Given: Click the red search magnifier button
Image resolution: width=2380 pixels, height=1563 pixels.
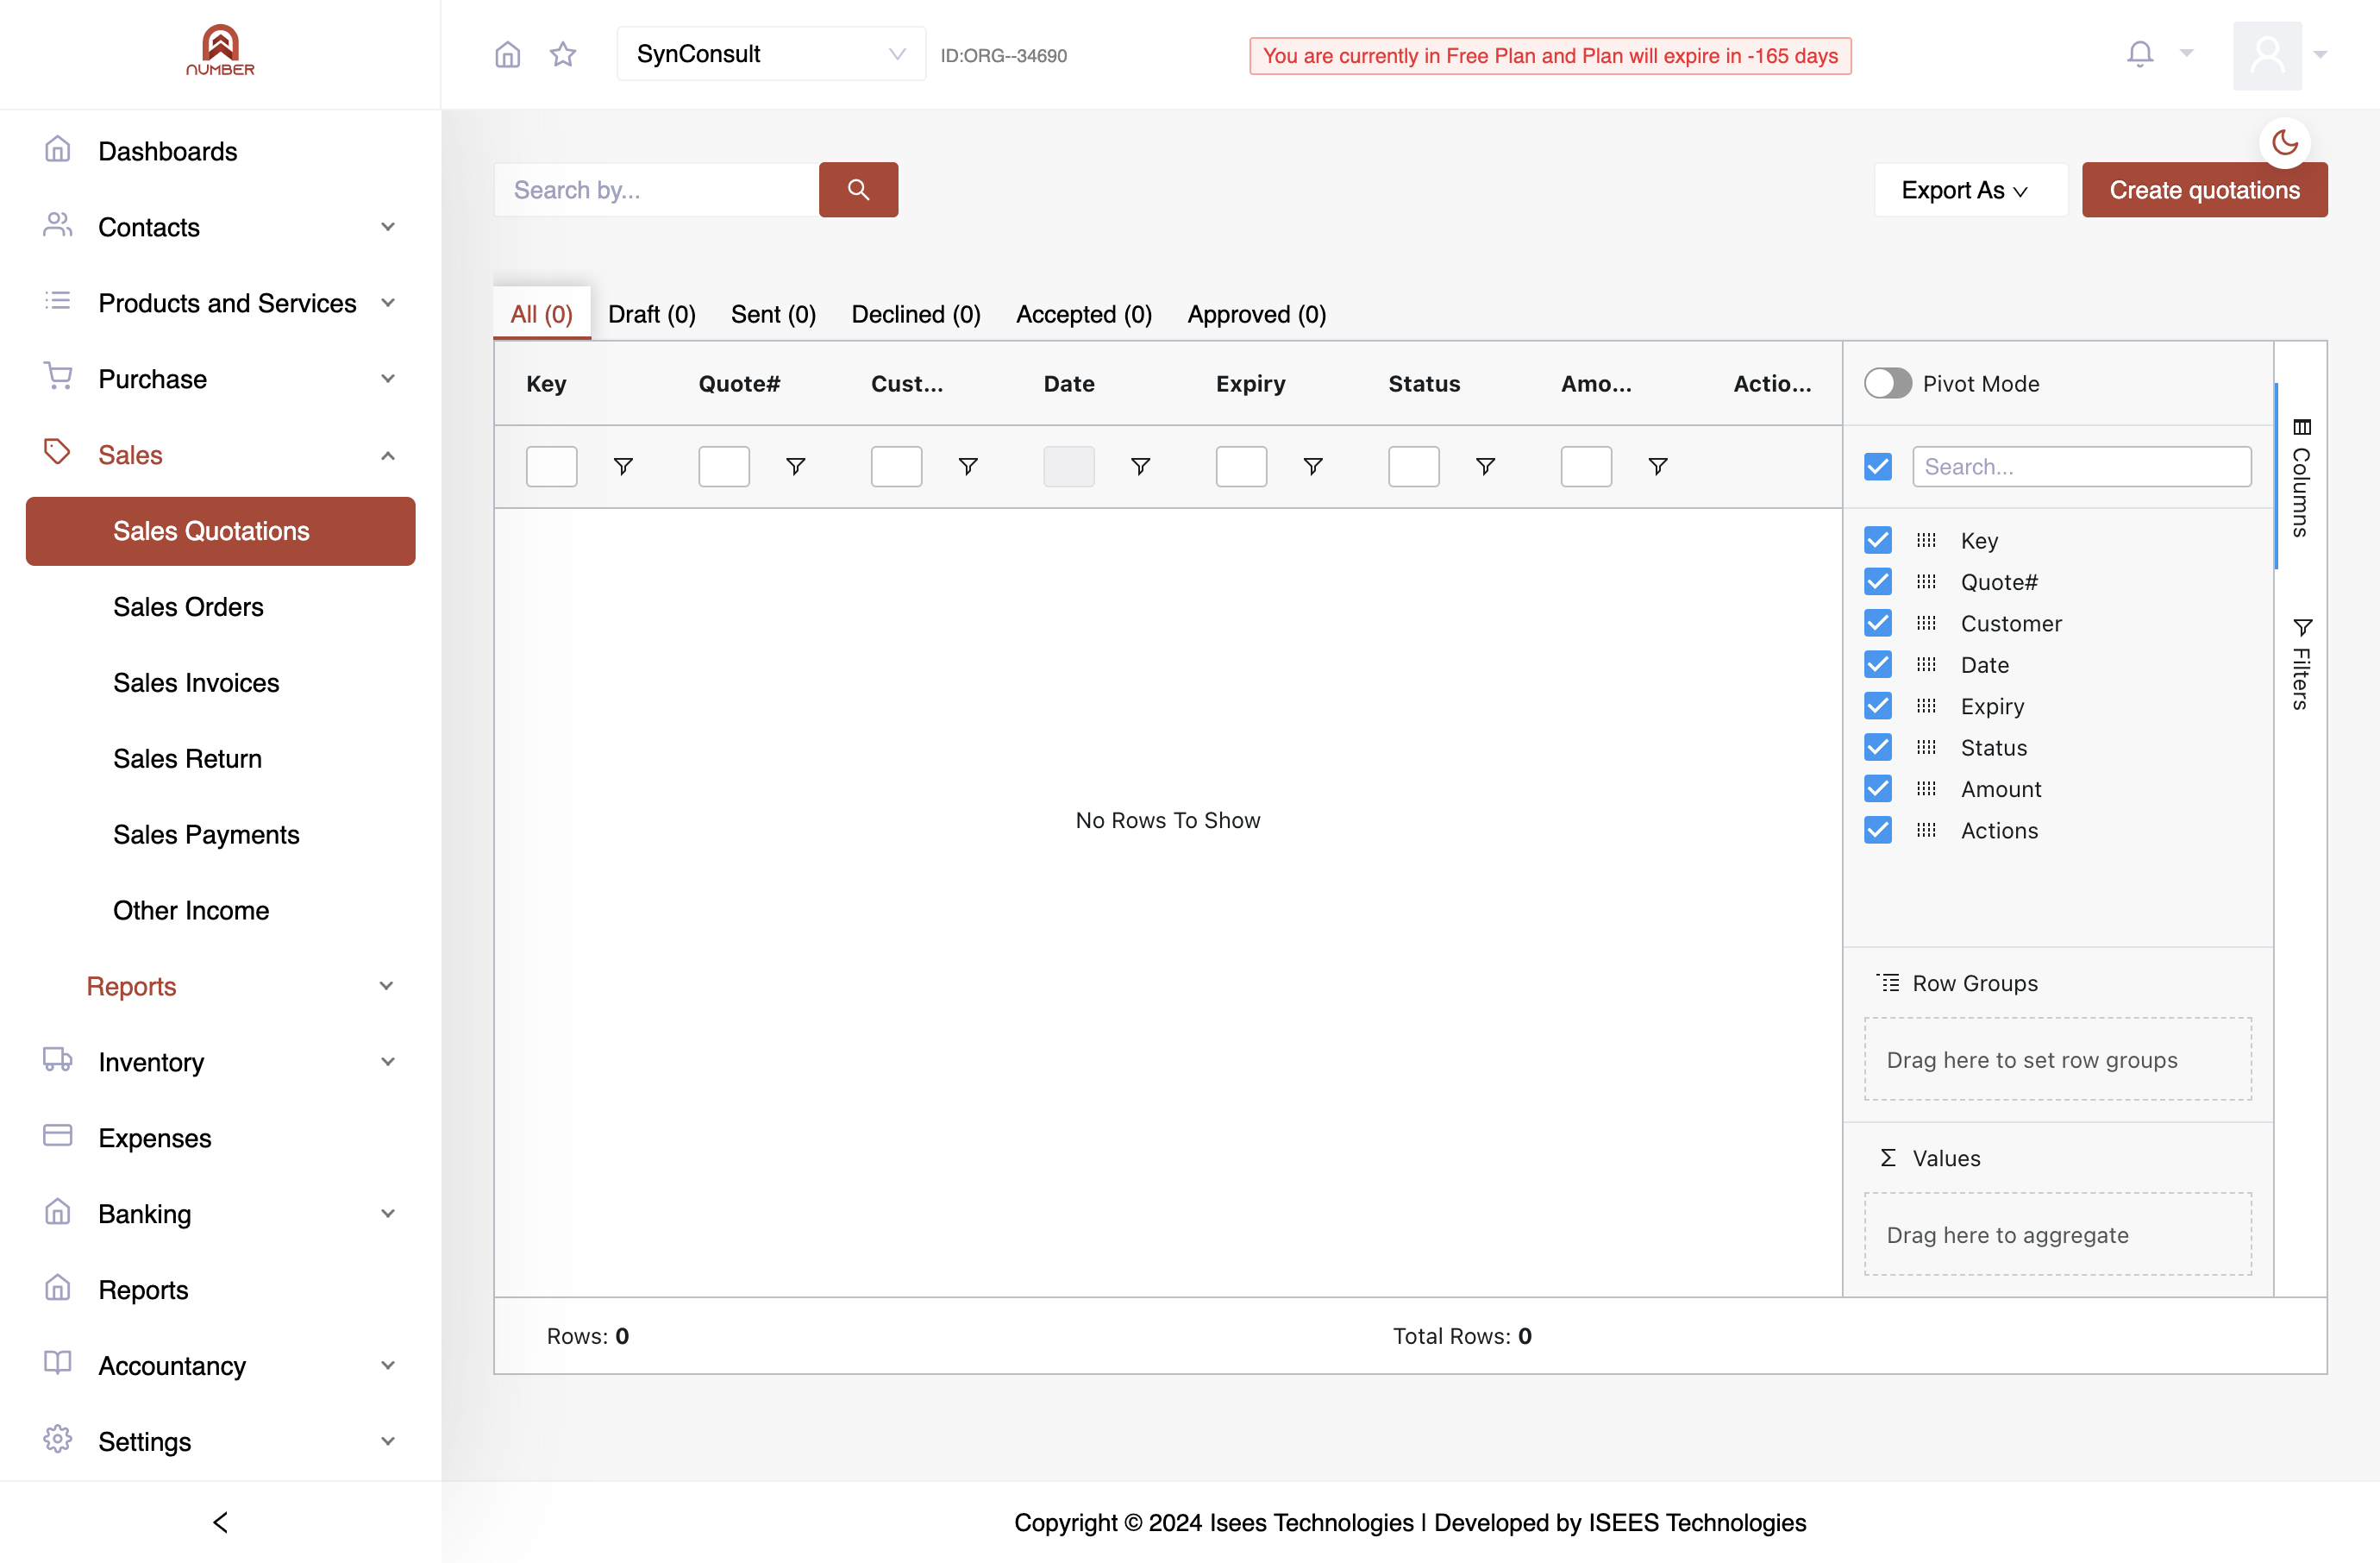Looking at the screenshot, I should tap(858, 190).
